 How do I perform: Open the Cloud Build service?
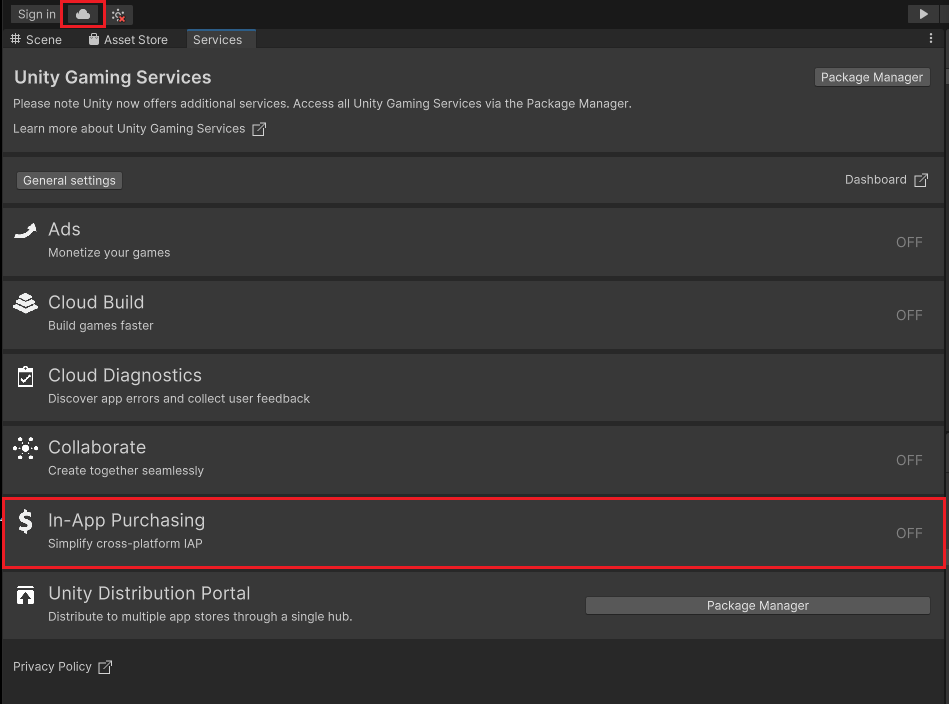[96, 302]
